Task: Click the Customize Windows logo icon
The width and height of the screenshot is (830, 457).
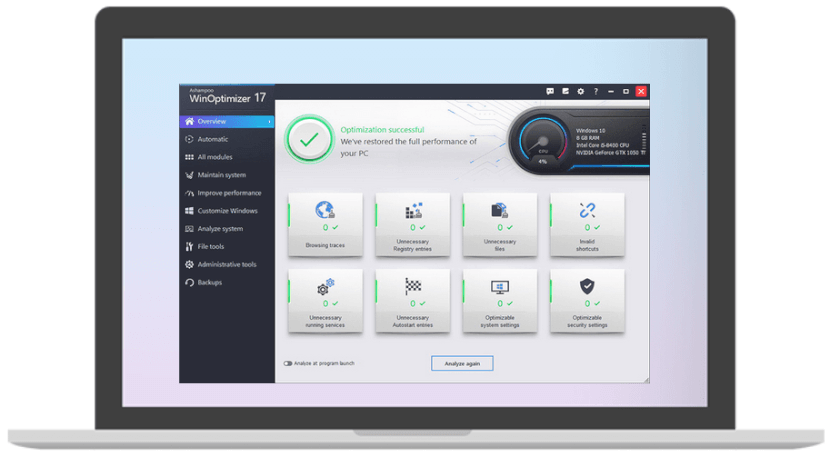Action: point(190,211)
